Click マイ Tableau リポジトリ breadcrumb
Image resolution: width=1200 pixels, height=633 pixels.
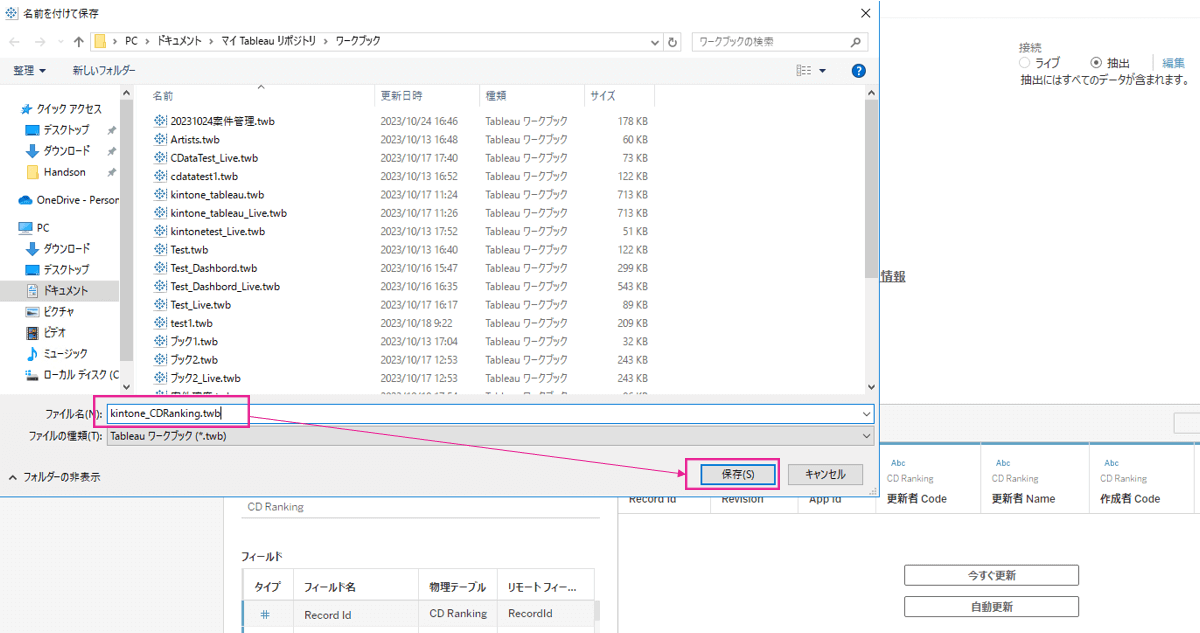268,42
